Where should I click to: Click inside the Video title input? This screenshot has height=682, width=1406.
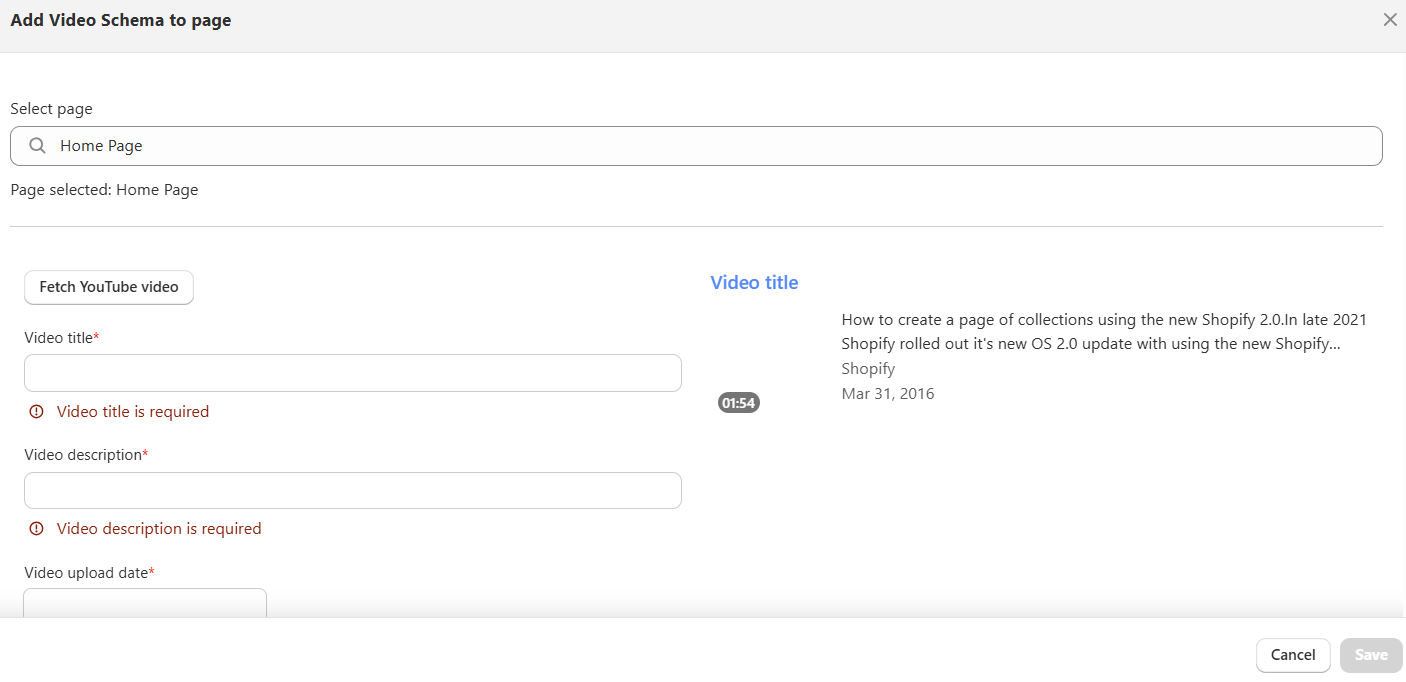352,372
